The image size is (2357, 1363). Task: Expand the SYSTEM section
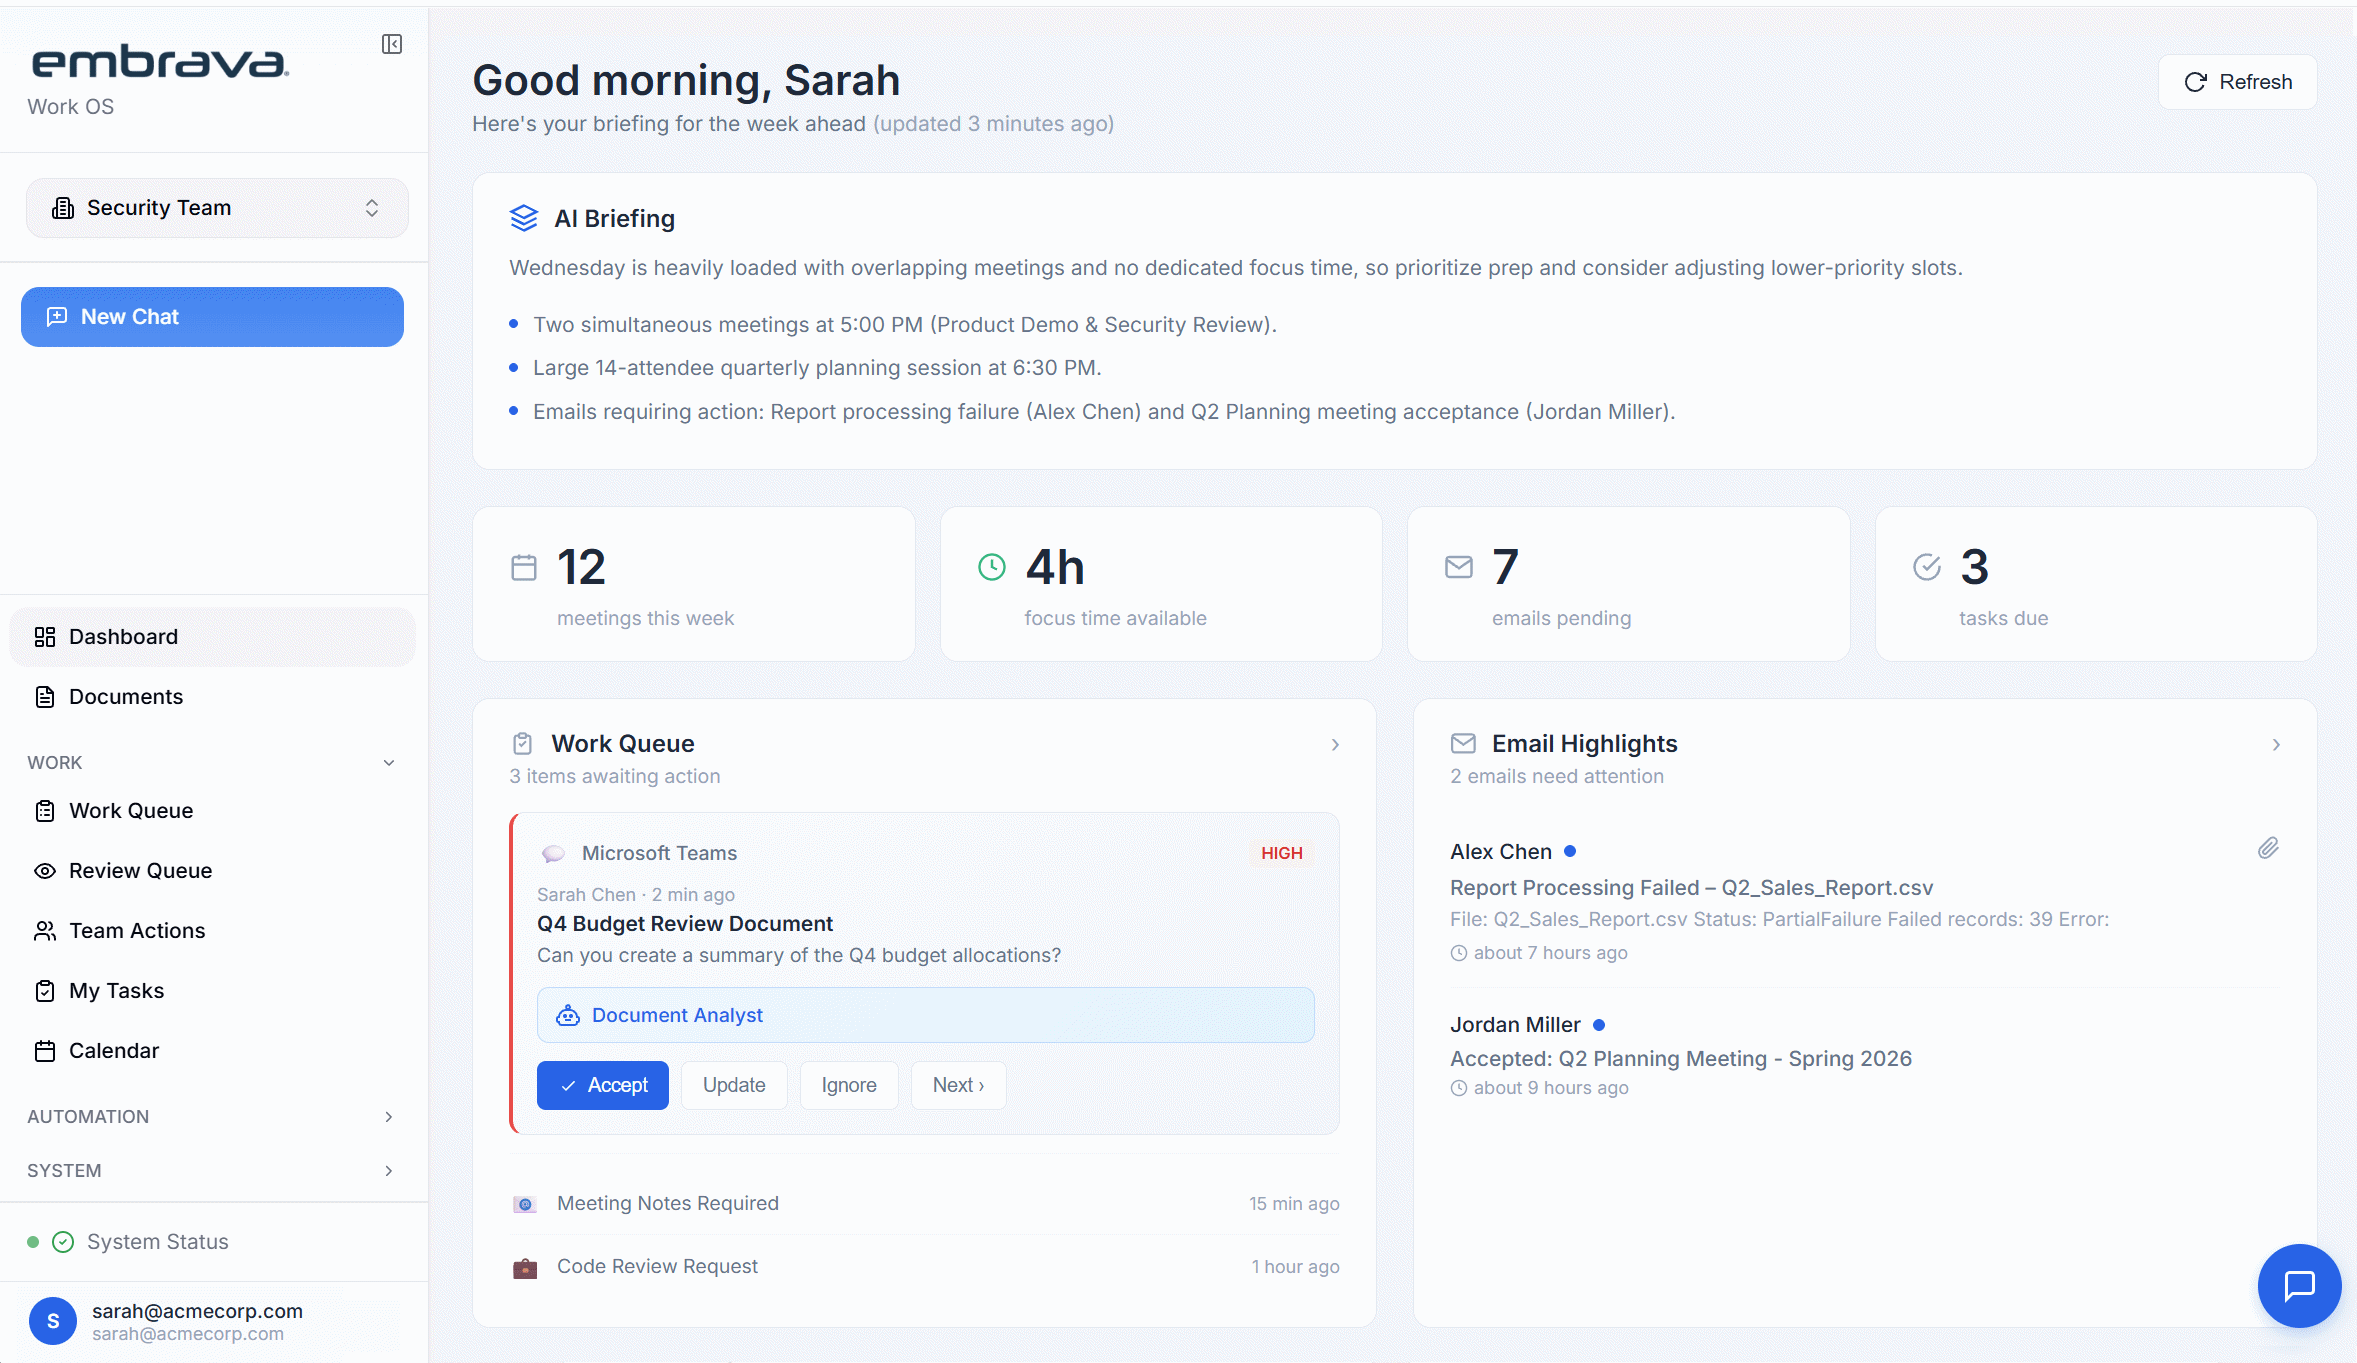point(388,1170)
